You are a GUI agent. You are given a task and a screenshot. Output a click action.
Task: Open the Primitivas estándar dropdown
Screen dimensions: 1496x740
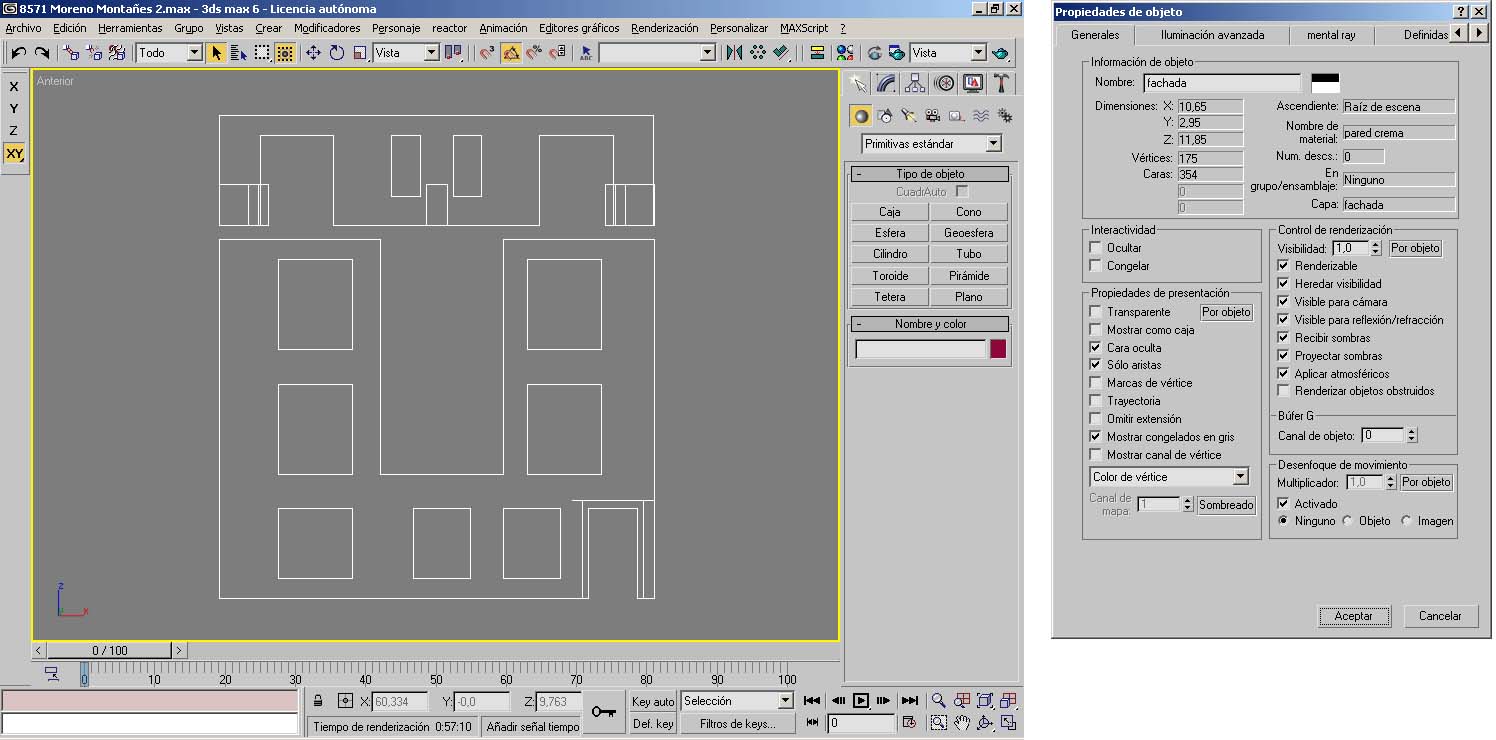pyautogui.click(x=931, y=144)
